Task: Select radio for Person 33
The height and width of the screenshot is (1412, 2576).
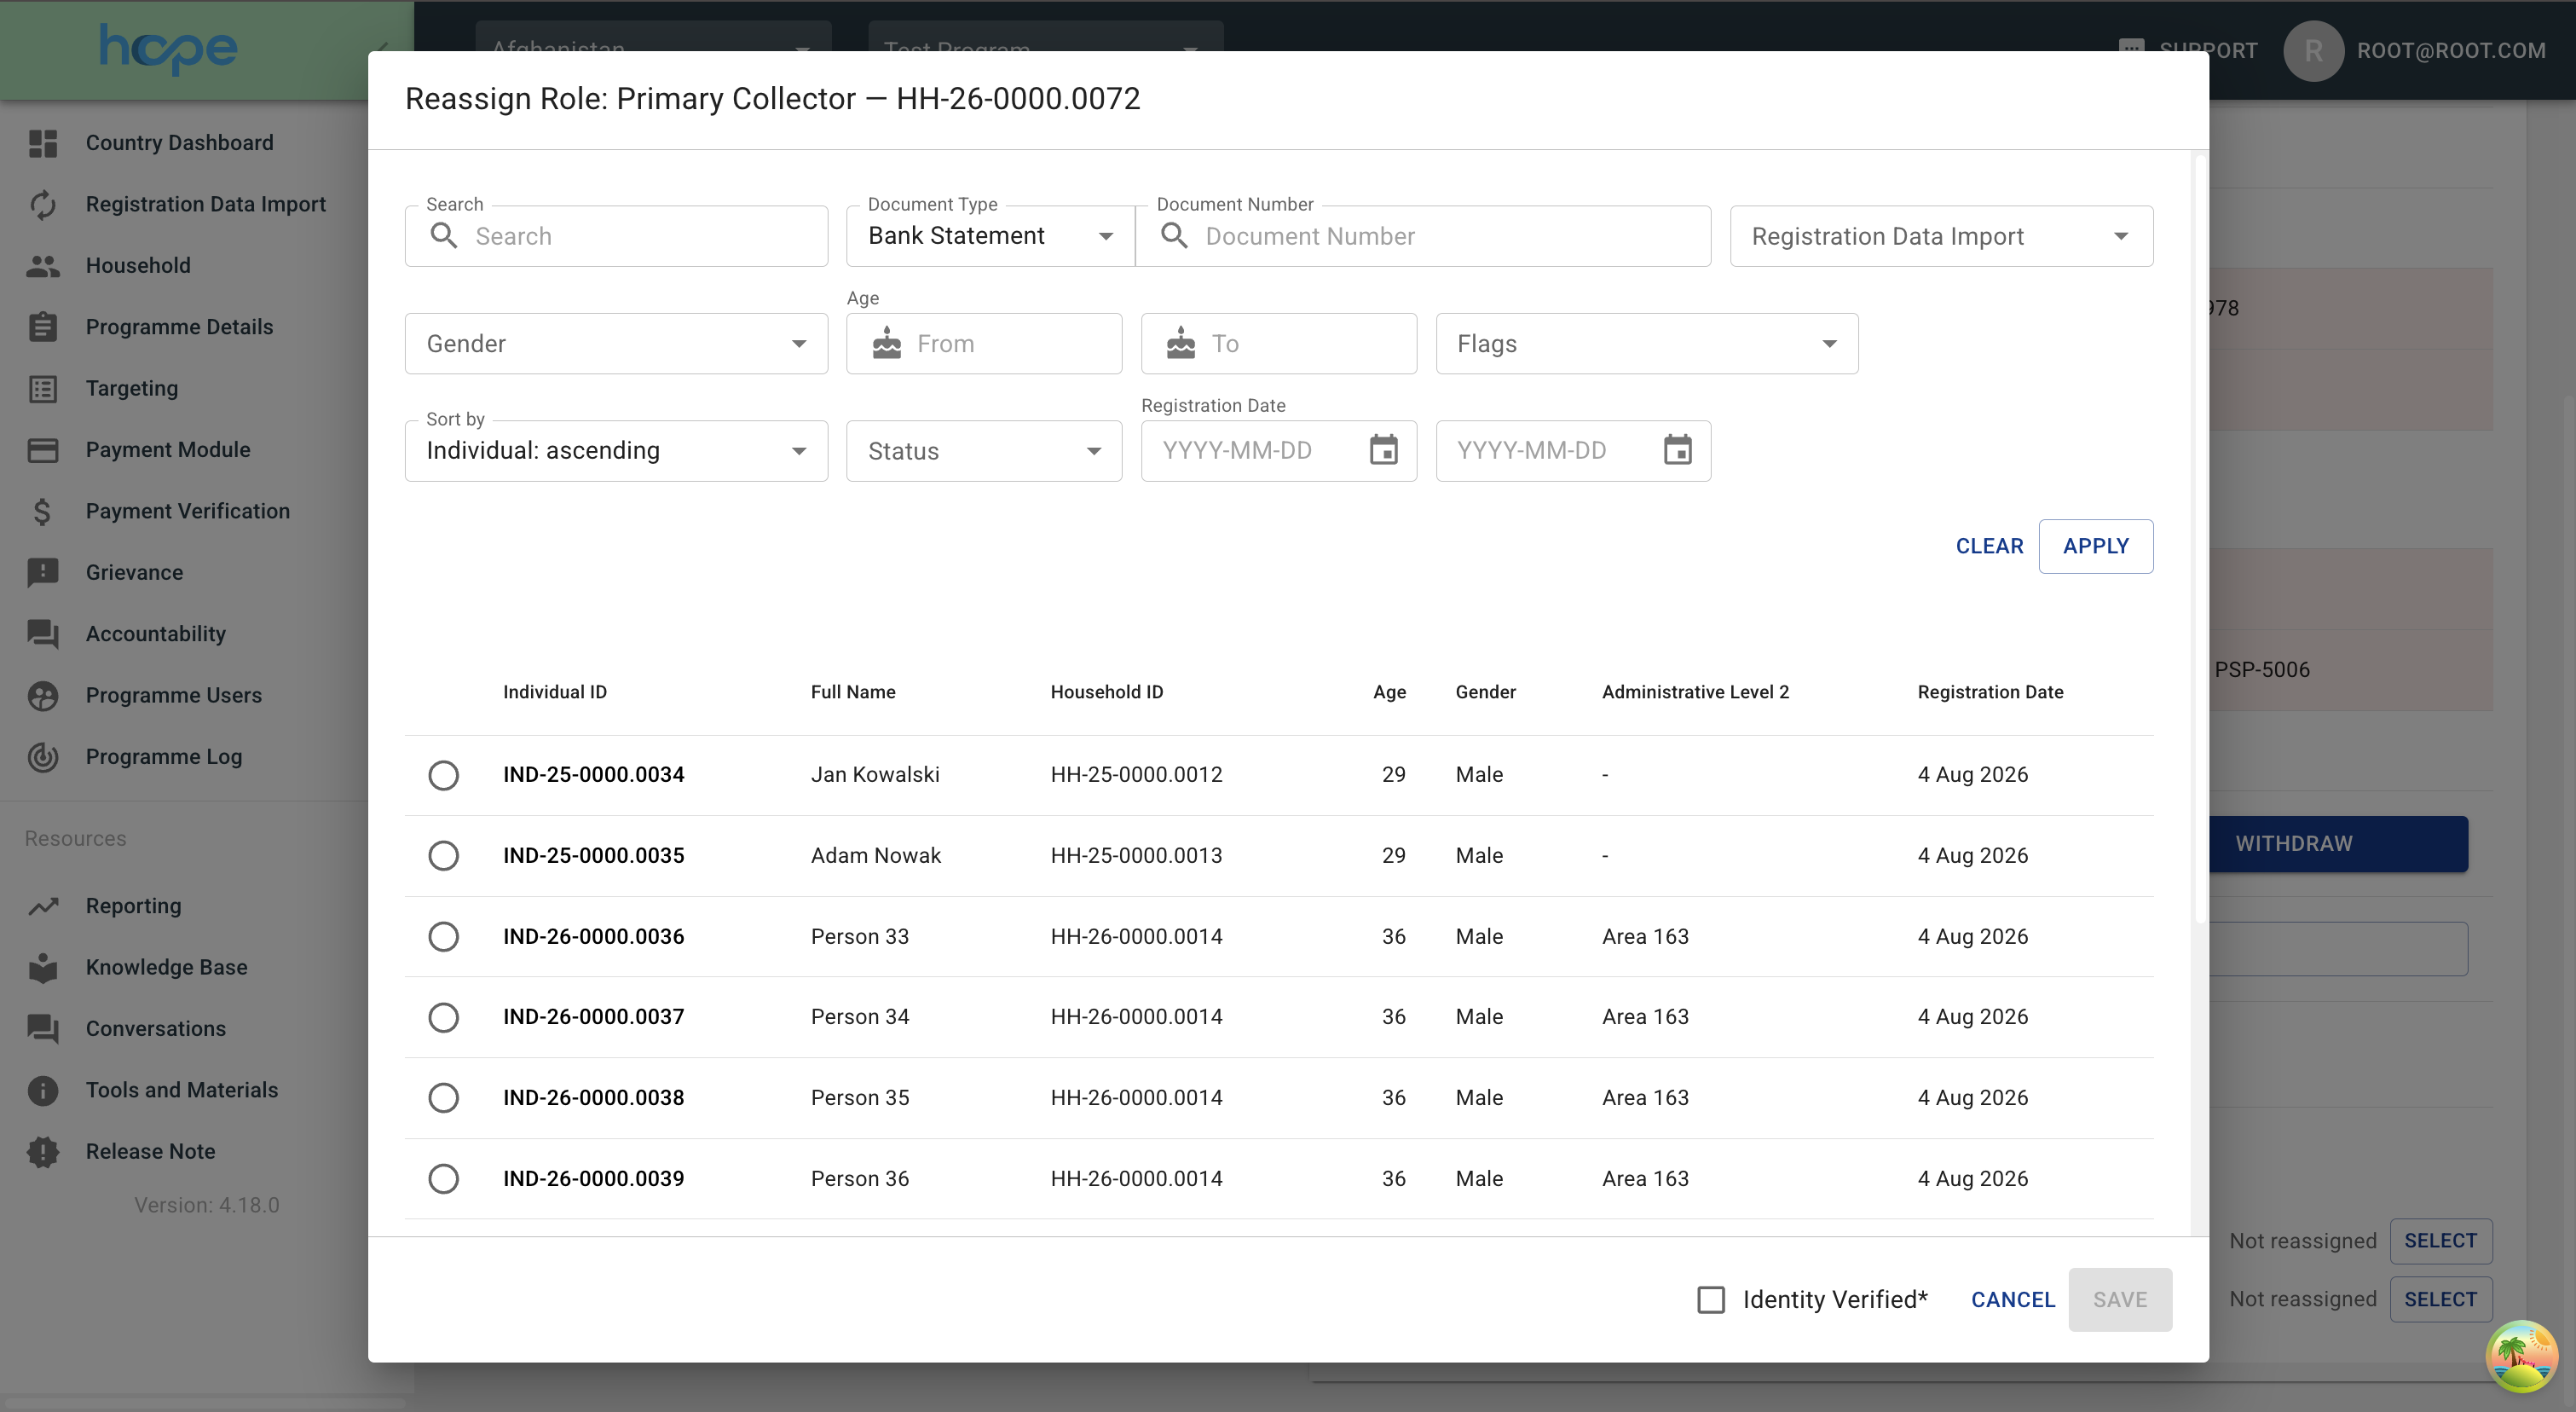Action: [443, 937]
